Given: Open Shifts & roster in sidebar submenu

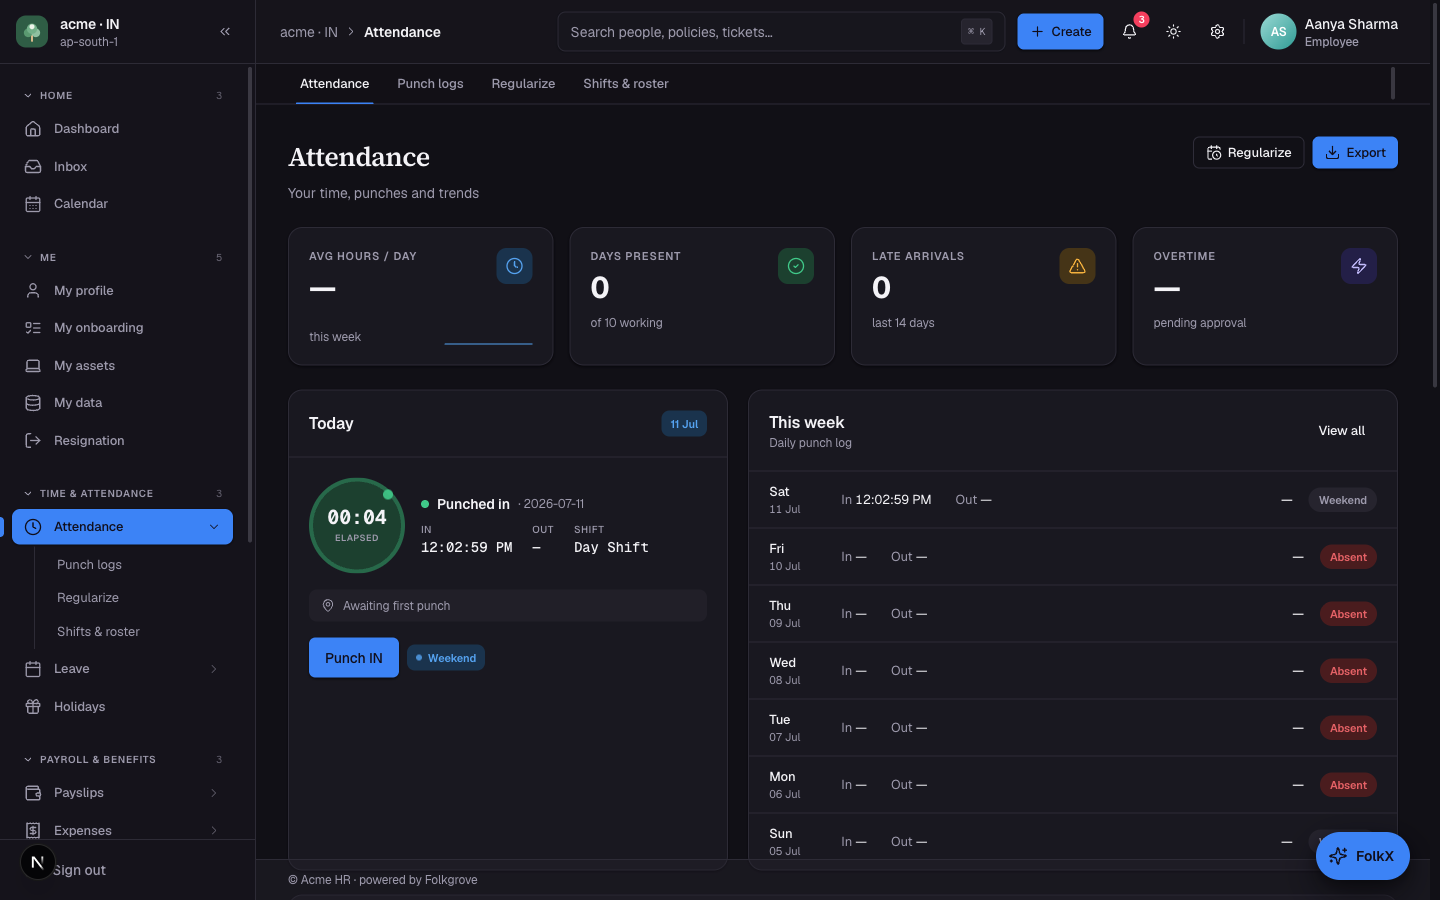Looking at the screenshot, I should [98, 632].
